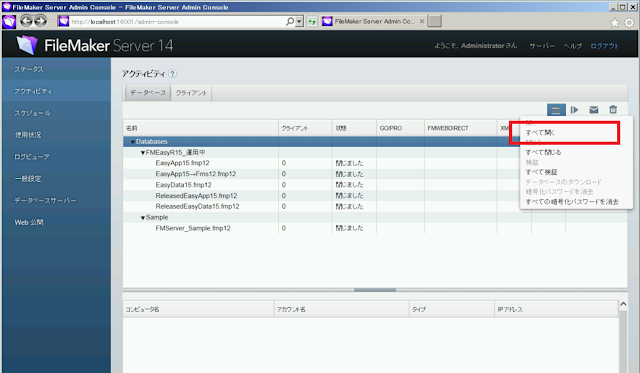The height and width of the screenshot is (373, 640).
Task: Switch to the クライアント tab
Action: [191, 93]
